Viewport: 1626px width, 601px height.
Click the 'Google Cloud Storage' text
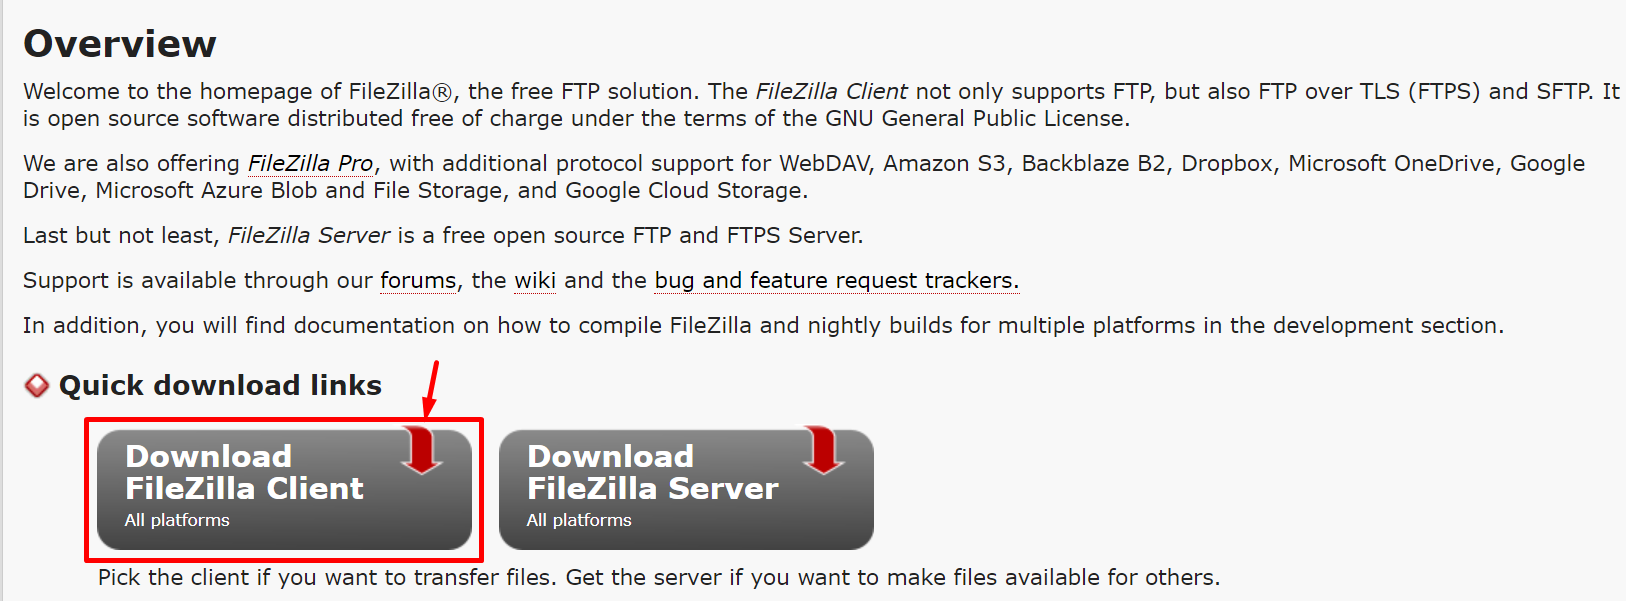click(x=683, y=190)
